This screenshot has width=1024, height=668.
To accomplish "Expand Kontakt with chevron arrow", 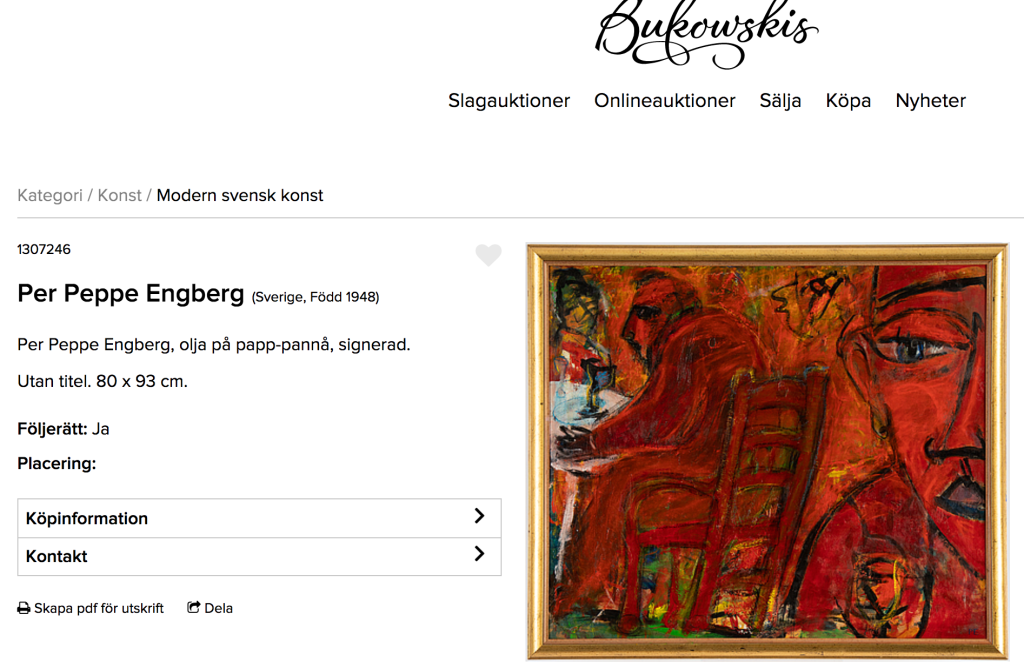I will click(x=479, y=554).
